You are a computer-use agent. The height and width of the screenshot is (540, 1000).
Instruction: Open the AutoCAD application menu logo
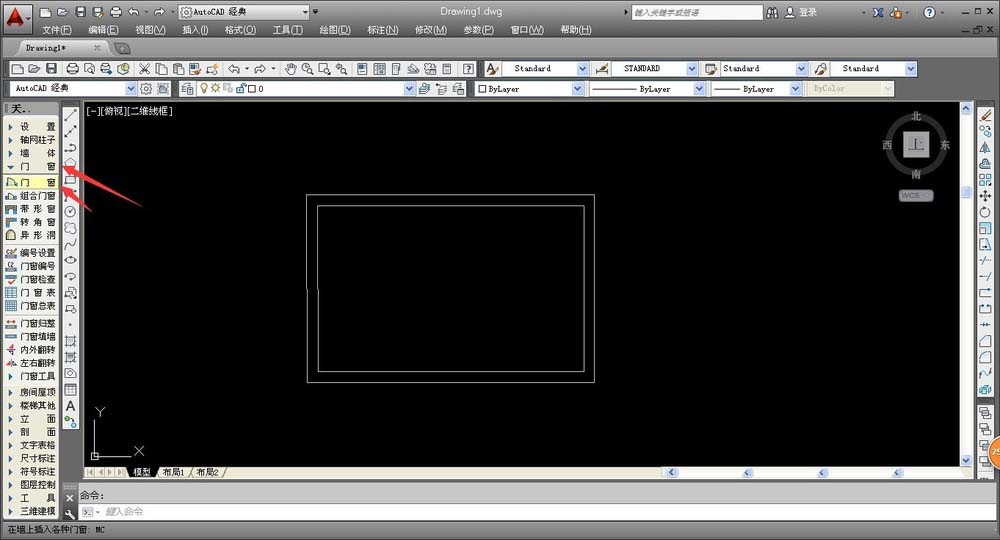point(15,18)
